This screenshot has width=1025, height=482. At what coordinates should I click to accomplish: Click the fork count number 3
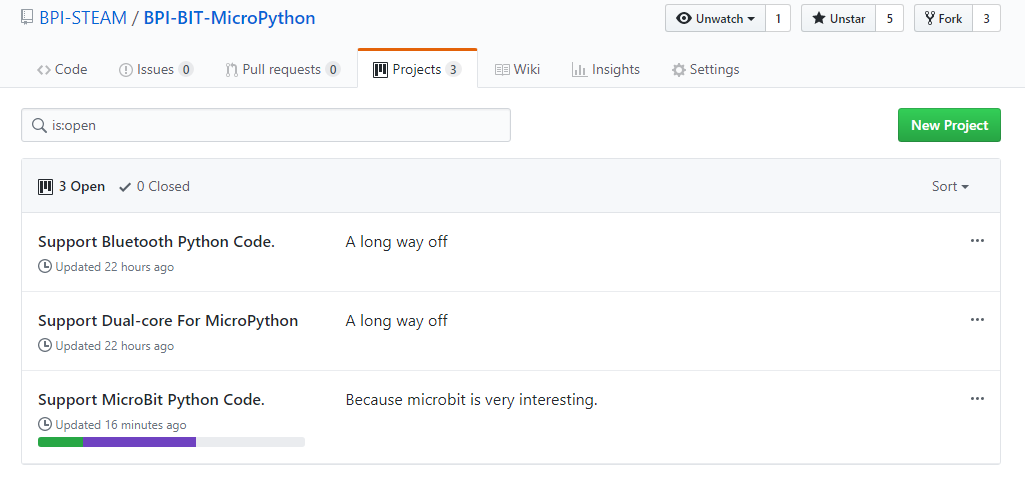[x=986, y=19]
